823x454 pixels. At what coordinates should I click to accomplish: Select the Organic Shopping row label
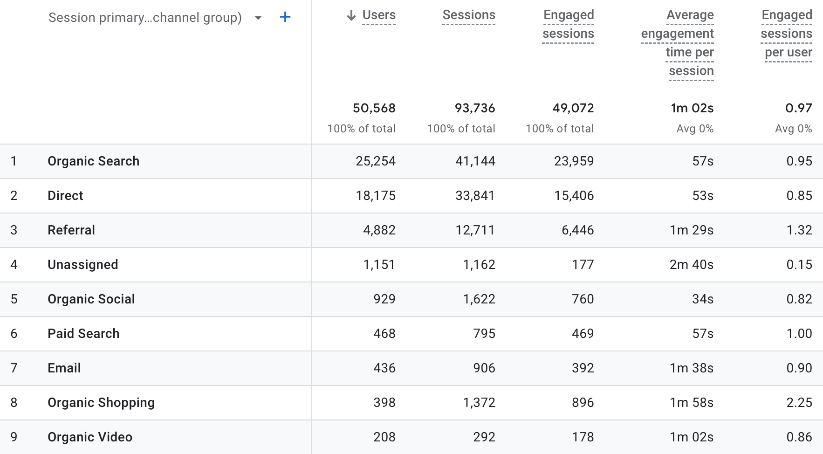point(100,403)
